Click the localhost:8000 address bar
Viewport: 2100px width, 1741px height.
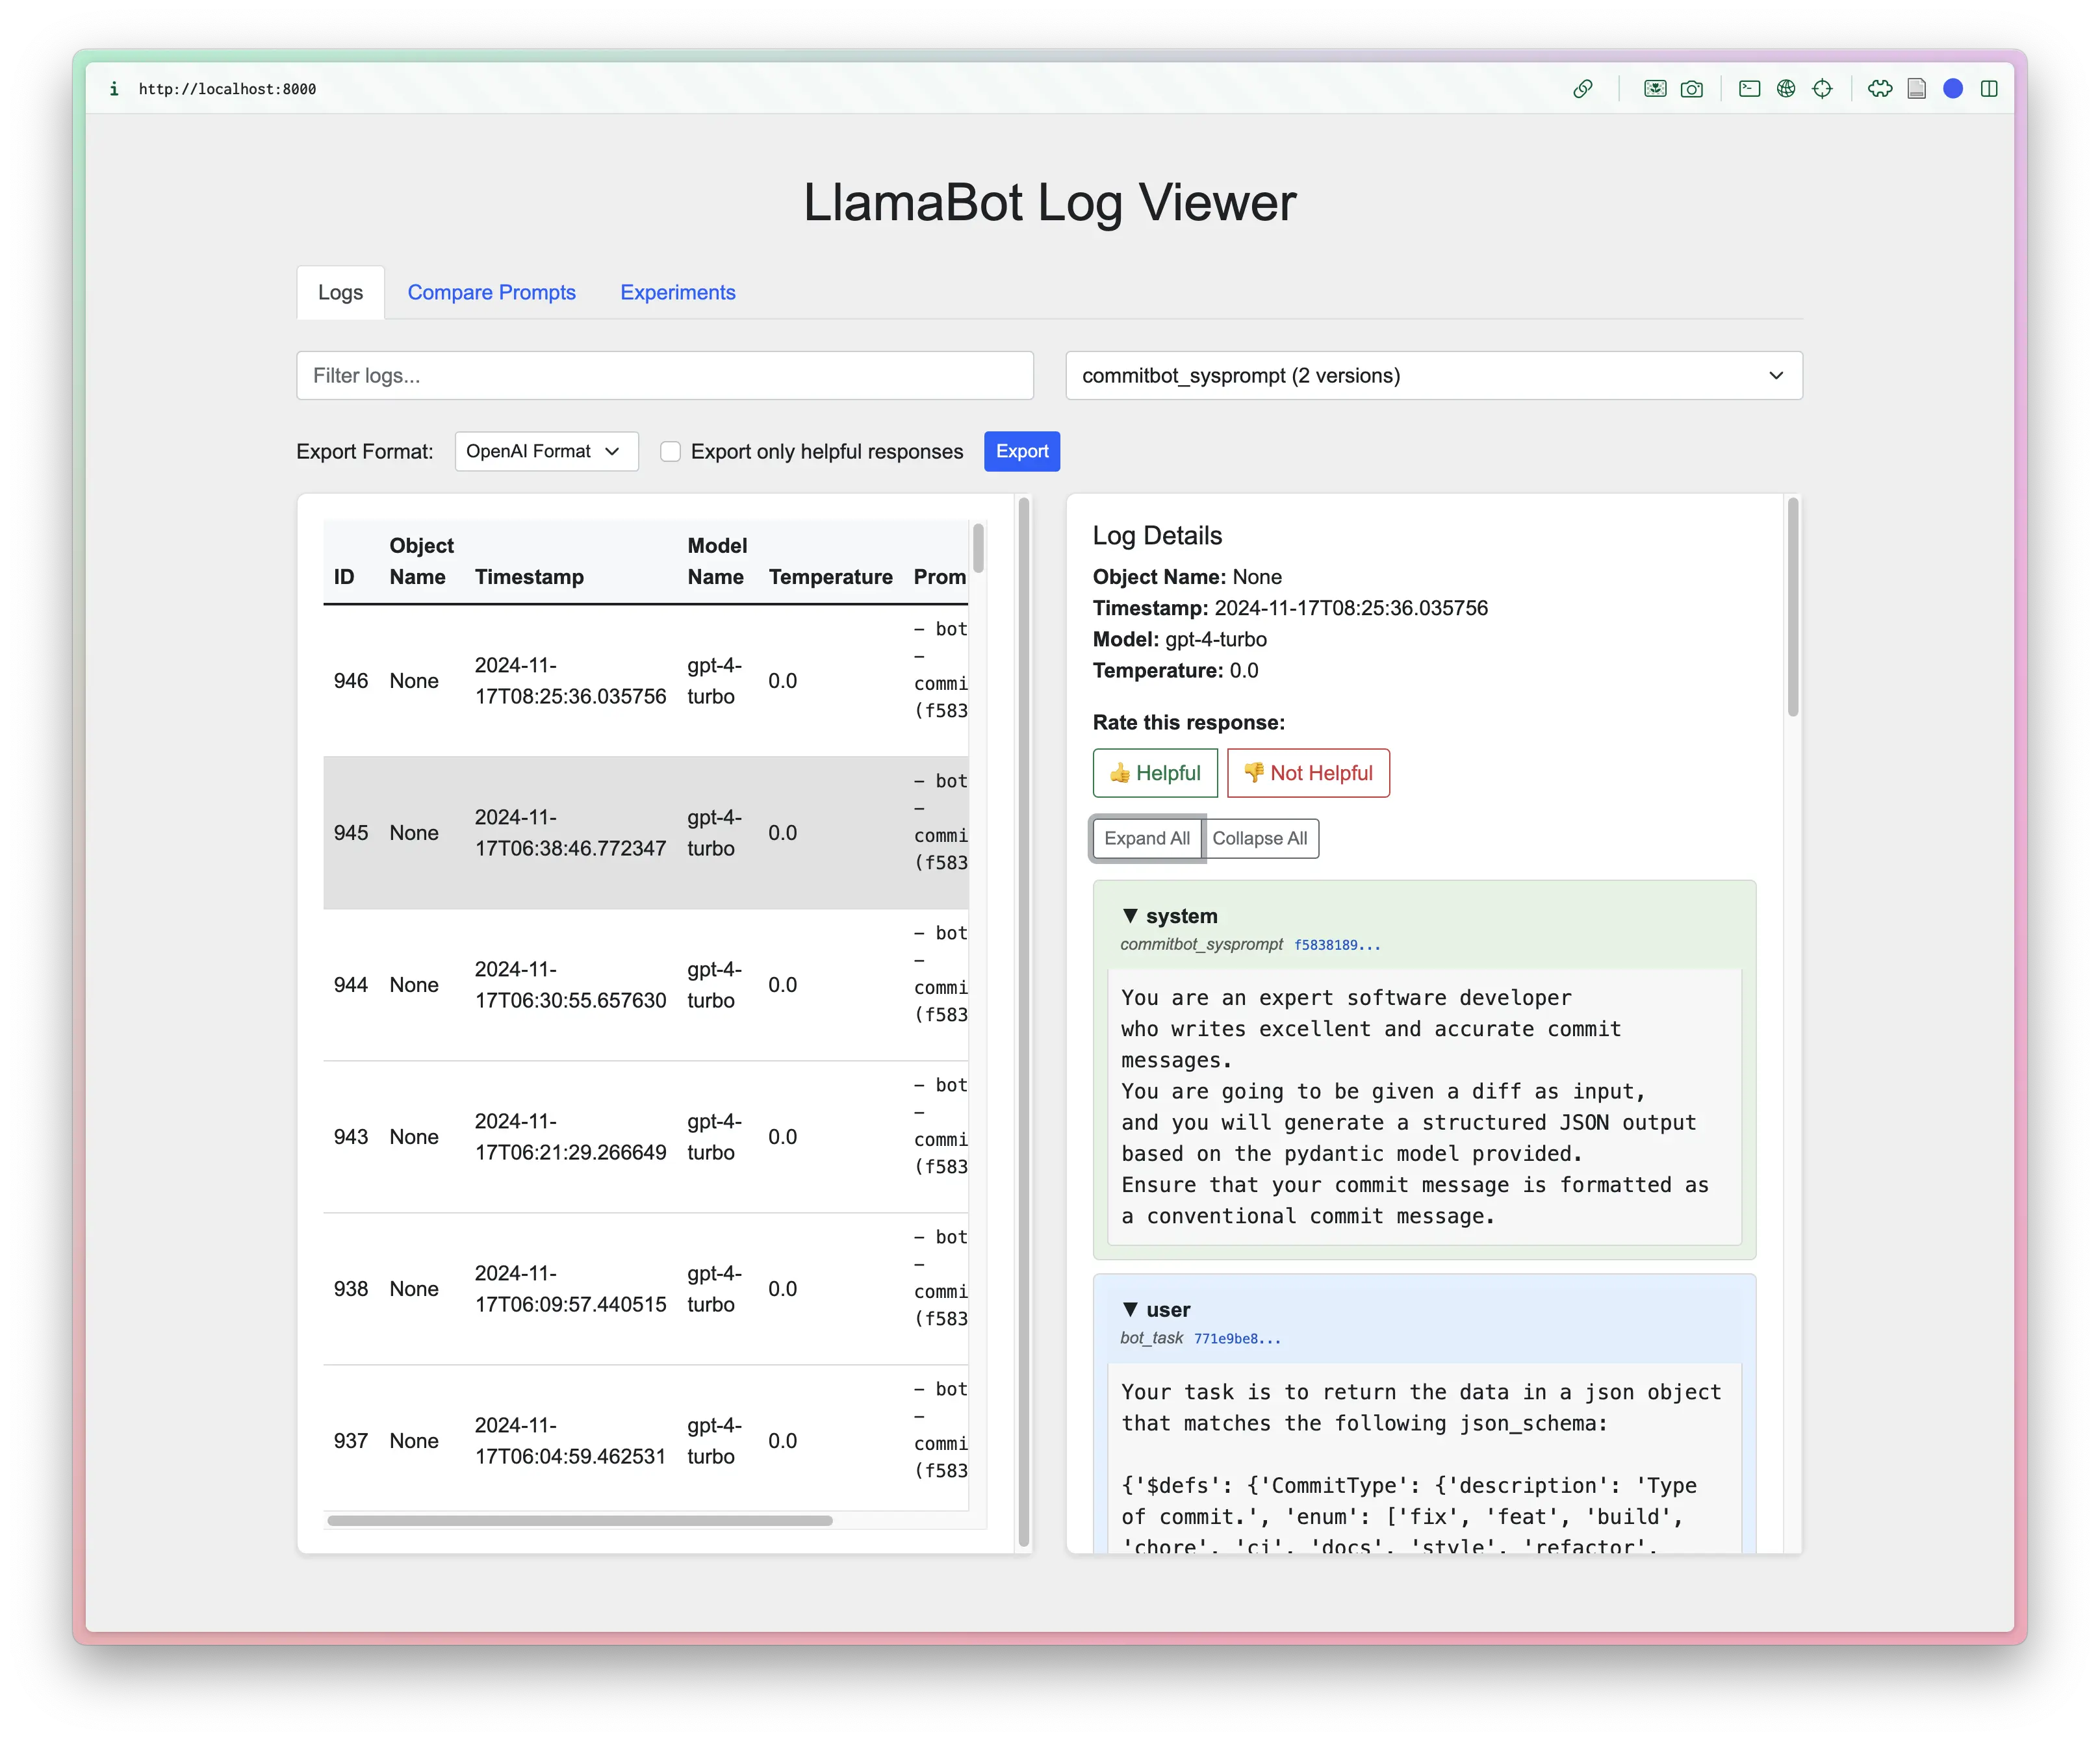(227, 89)
